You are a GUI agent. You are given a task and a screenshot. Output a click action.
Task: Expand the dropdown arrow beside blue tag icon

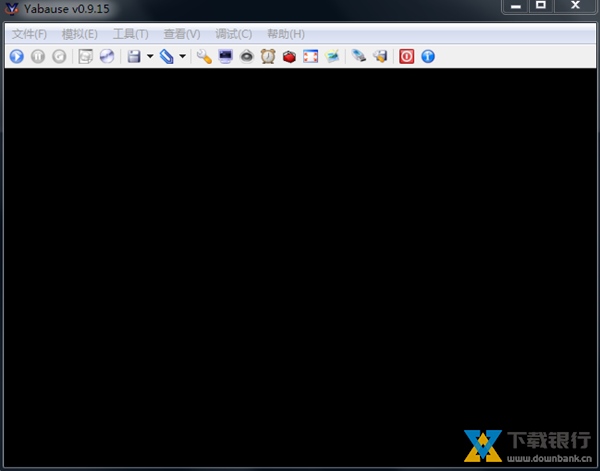tap(182, 57)
